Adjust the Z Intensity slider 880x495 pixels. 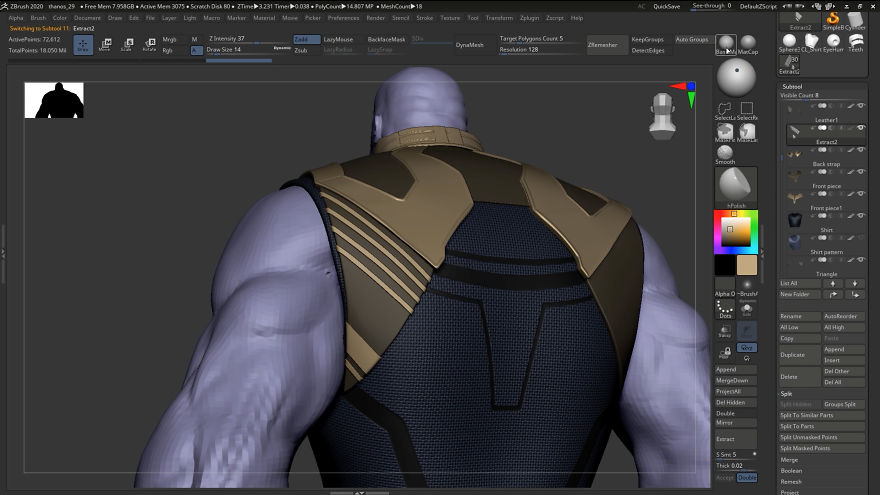[248, 39]
